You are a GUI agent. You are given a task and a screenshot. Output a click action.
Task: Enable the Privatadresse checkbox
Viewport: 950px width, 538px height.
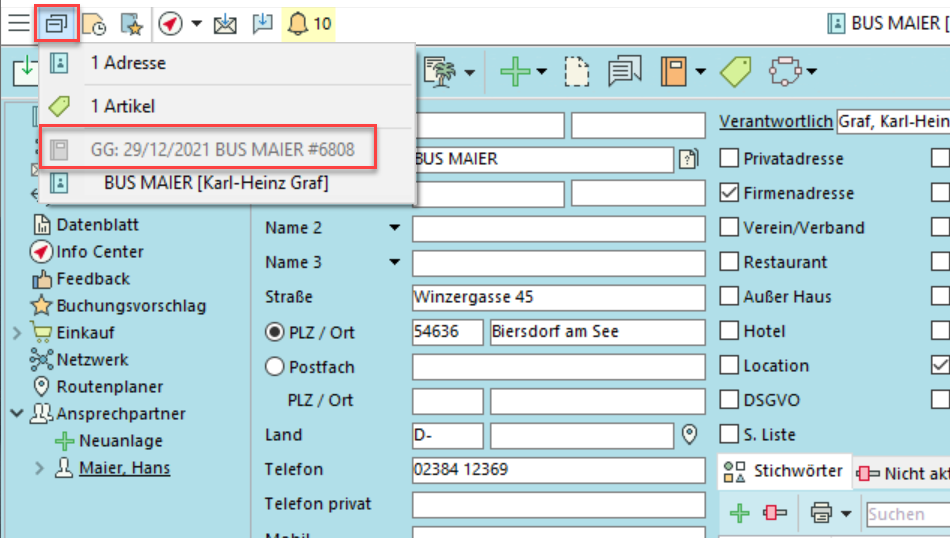(x=730, y=159)
